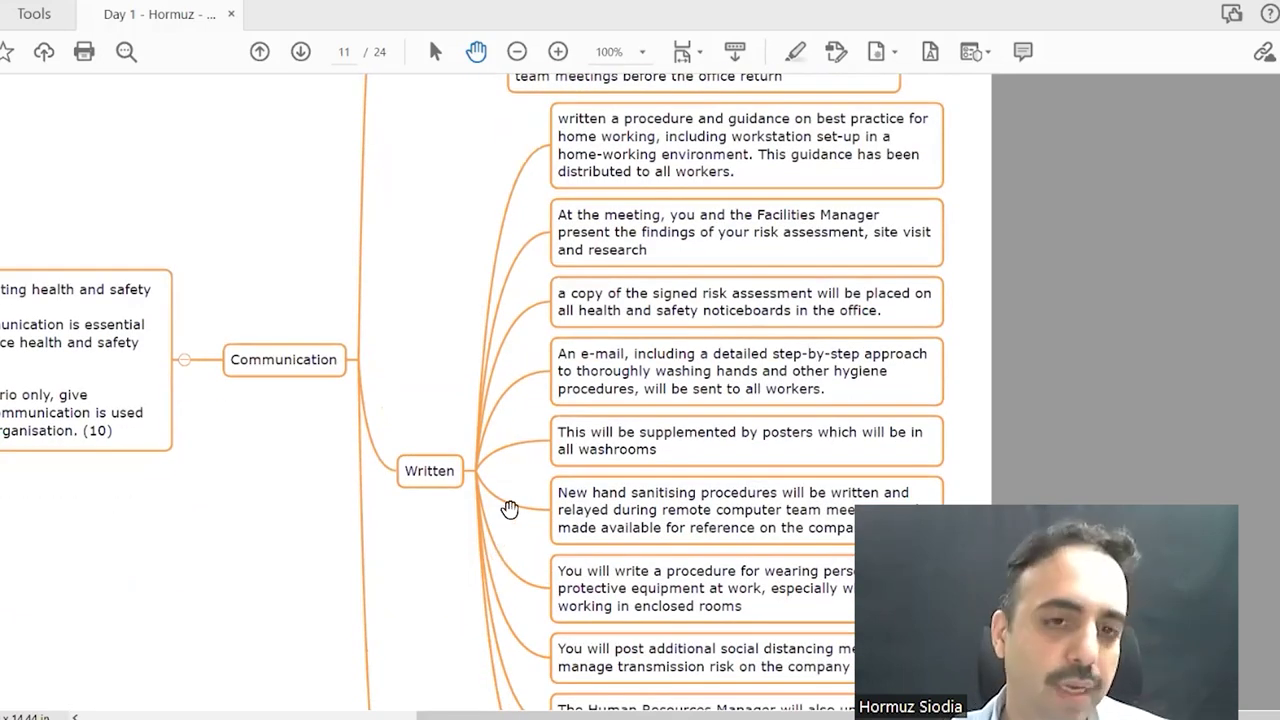This screenshot has height=720, width=1280.
Task: Open the comment speech bubble tool
Action: pos(1022,52)
